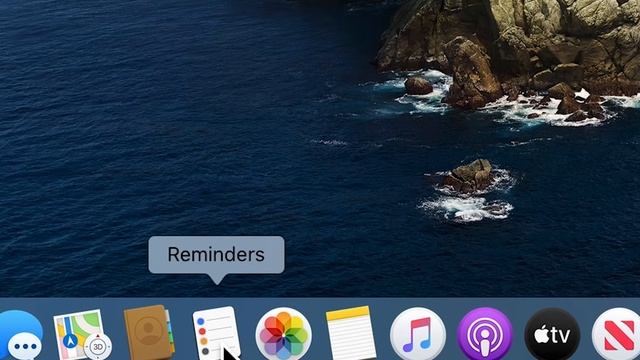Click the Reminders icon in the Dock

[x=216, y=334]
